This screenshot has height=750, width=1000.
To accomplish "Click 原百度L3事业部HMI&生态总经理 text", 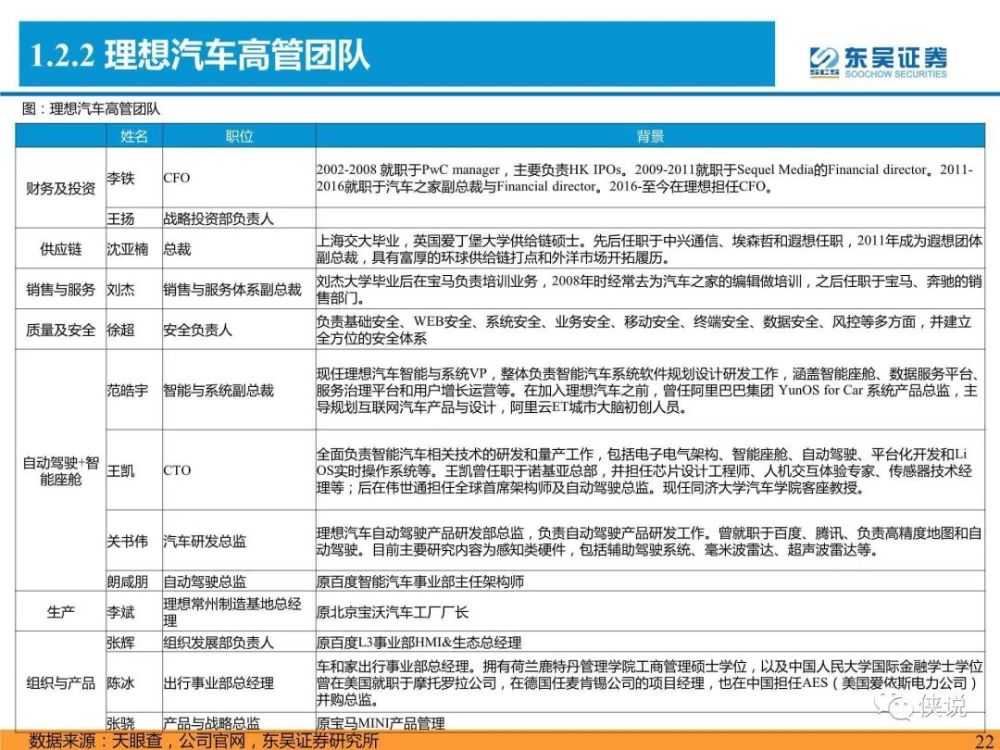I will click(418, 642).
